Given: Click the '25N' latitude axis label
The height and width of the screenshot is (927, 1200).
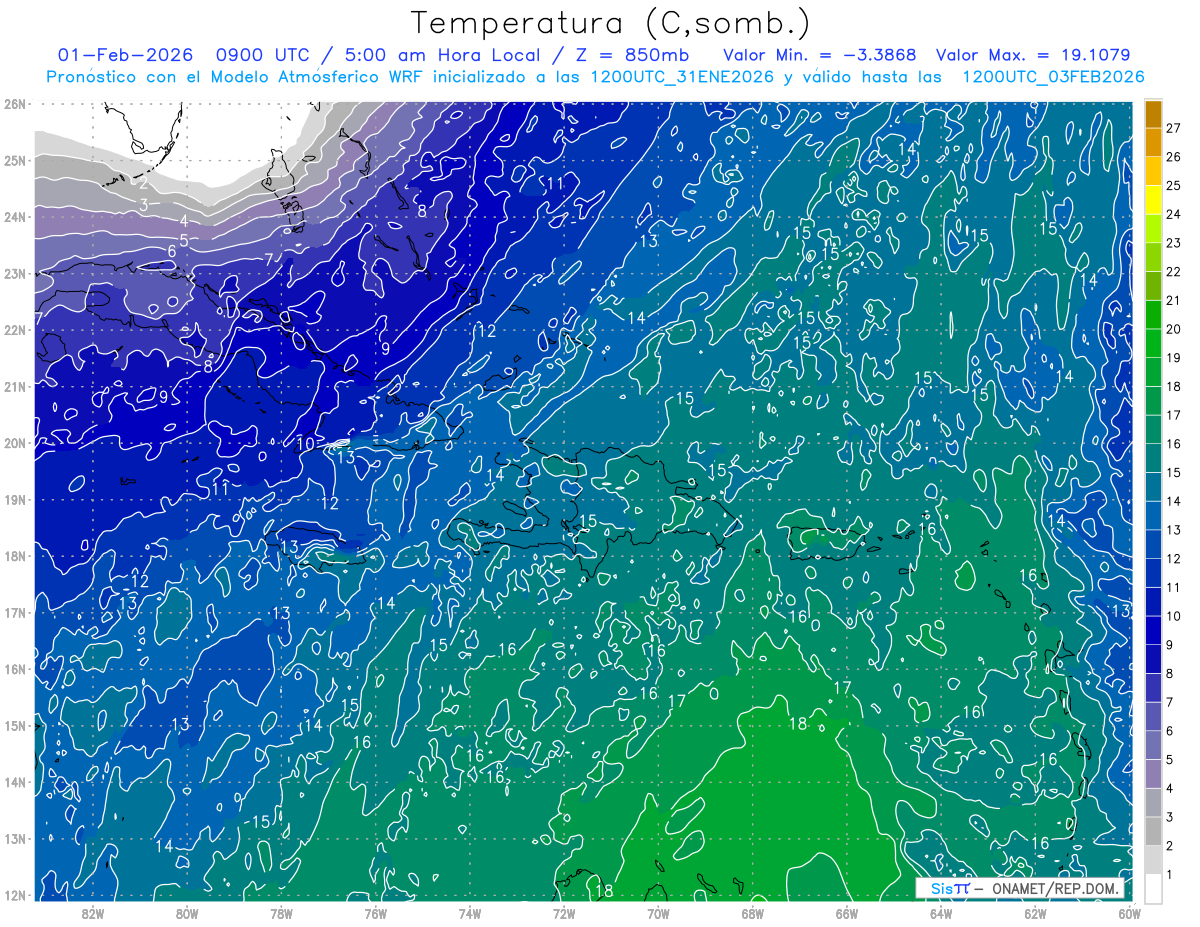Looking at the screenshot, I should 14,160.
